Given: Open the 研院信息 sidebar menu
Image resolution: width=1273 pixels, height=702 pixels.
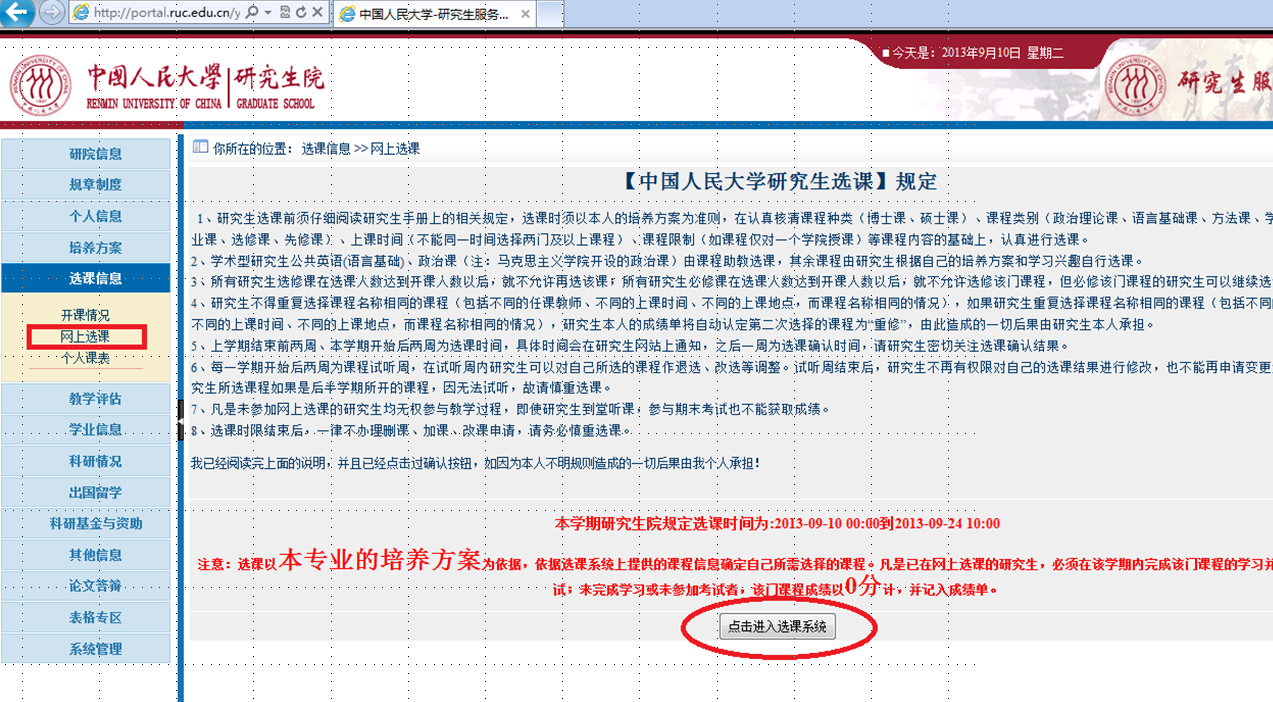Looking at the screenshot, I should pos(86,154).
